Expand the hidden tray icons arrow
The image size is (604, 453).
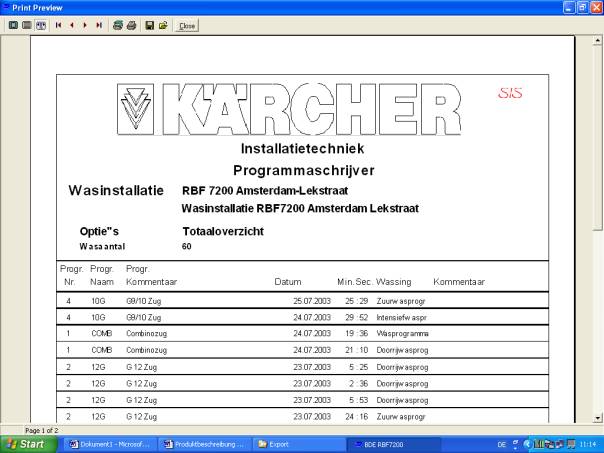[x=527, y=445]
